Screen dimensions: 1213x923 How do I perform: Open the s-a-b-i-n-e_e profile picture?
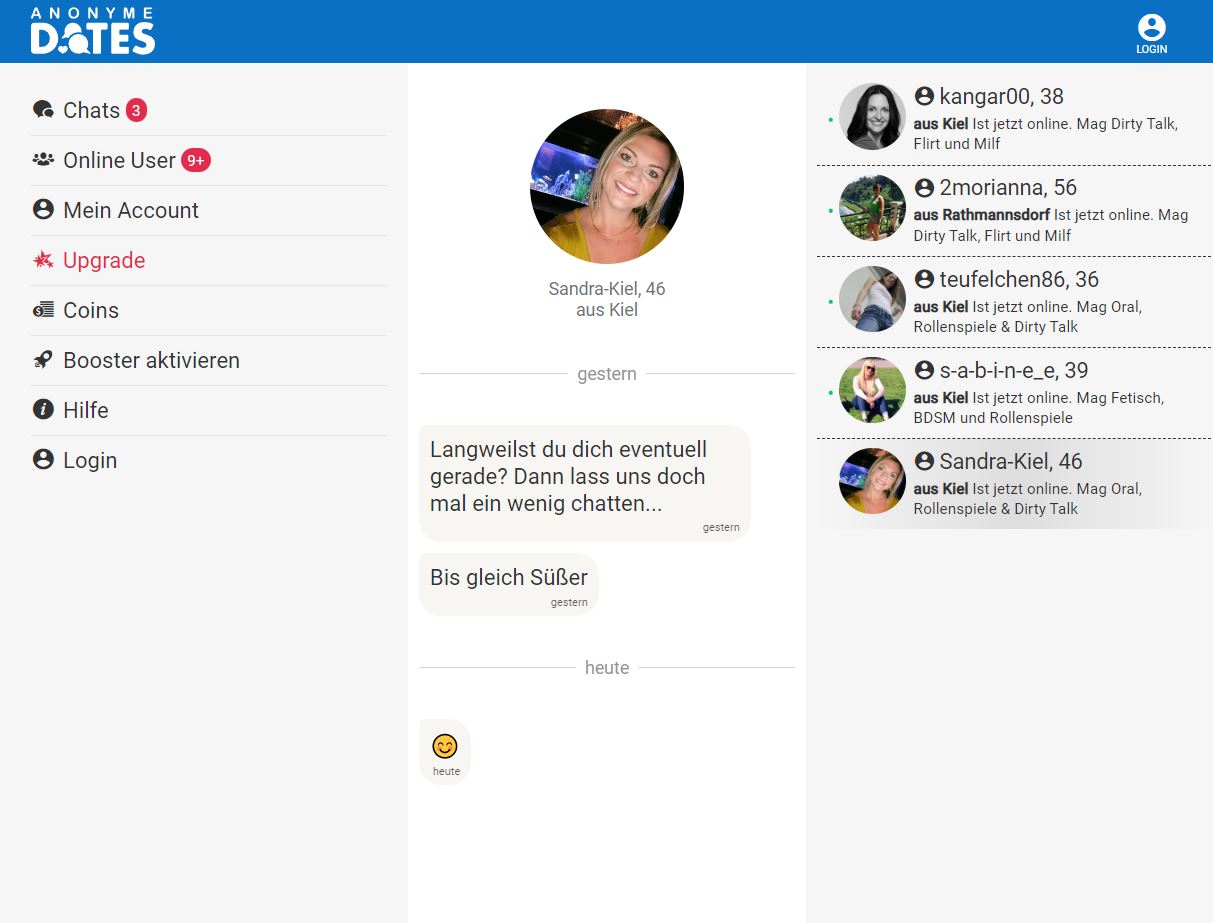tap(872, 390)
